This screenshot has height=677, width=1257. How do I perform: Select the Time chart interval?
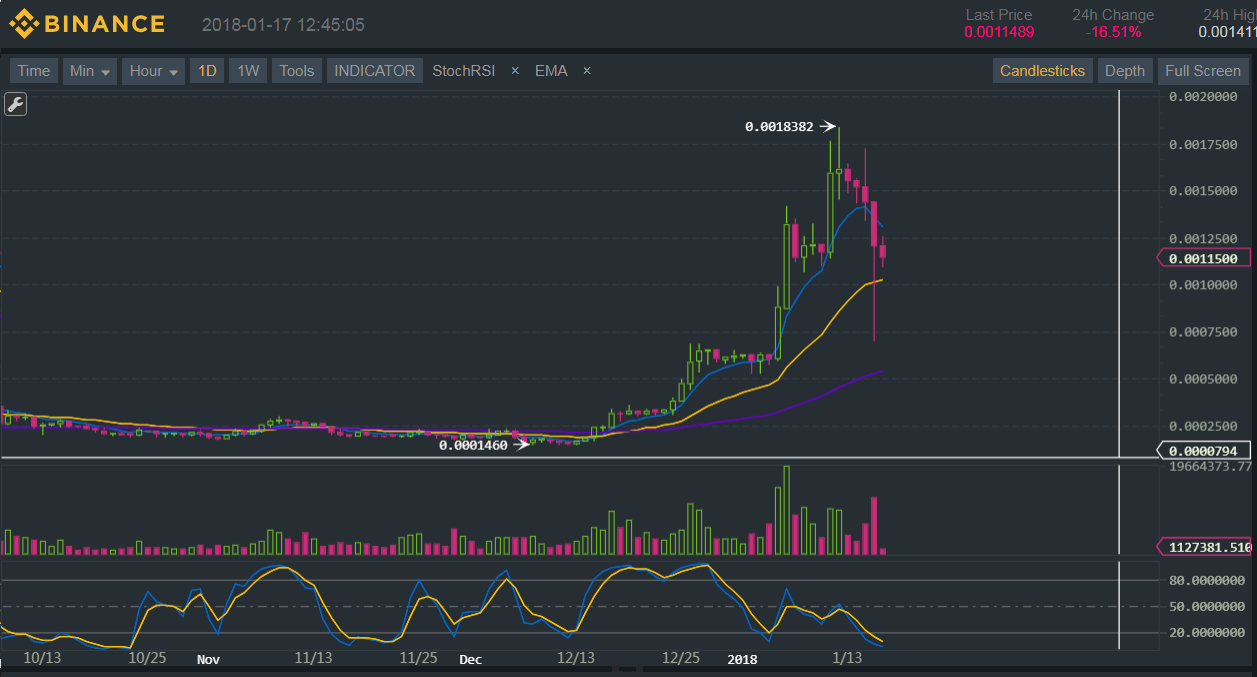tap(33, 71)
